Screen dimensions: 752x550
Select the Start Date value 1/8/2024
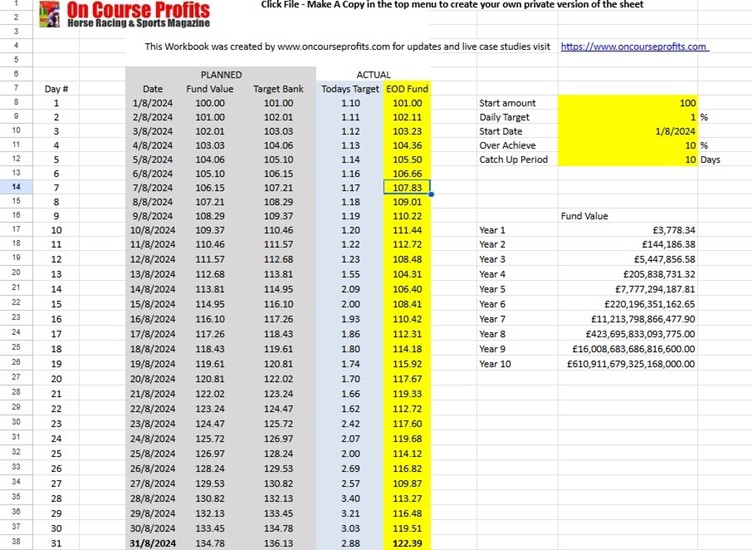tap(627, 131)
